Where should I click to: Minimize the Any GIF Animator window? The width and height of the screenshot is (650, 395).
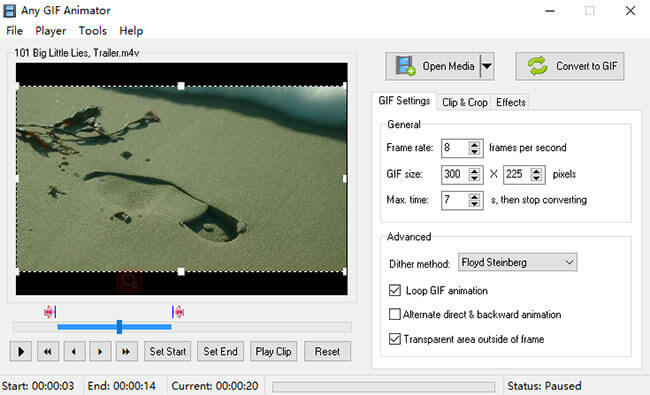point(550,11)
